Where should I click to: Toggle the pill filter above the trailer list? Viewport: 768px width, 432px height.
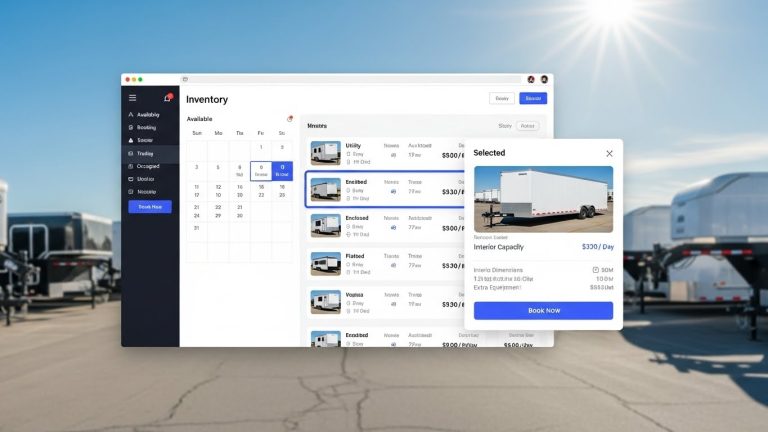pyautogui.click(x=528, y=126)
